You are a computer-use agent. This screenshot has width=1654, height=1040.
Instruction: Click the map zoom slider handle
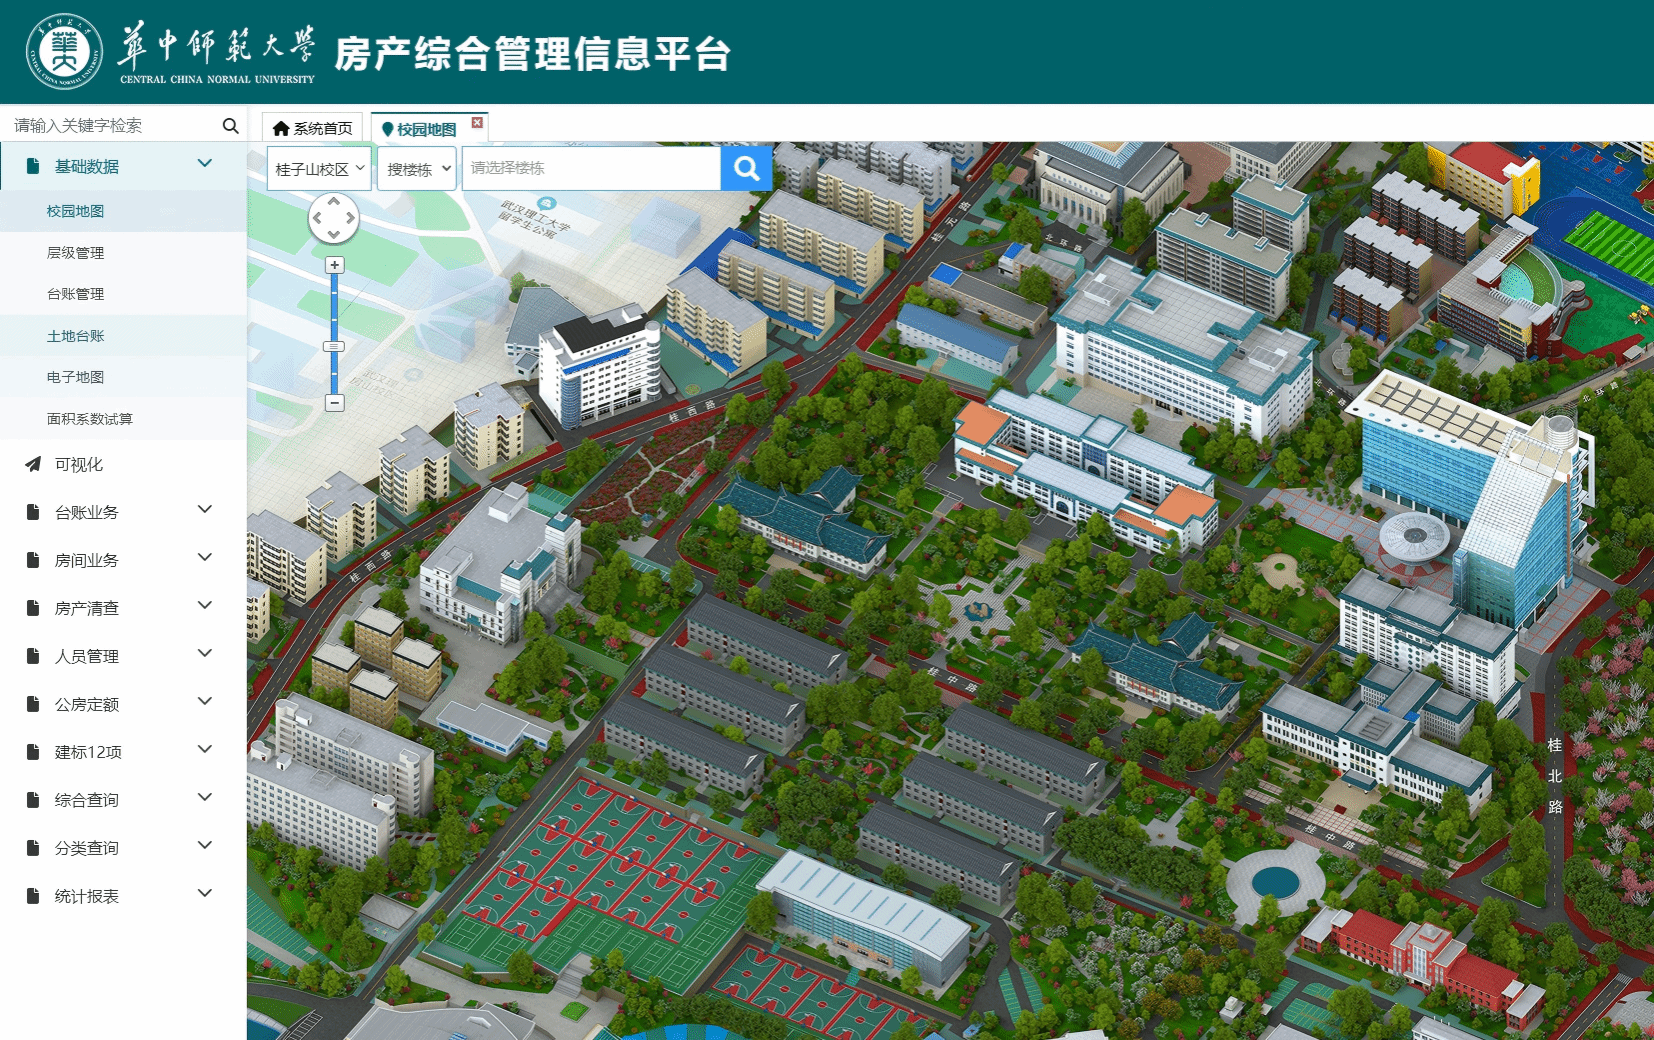coord(334,346)
